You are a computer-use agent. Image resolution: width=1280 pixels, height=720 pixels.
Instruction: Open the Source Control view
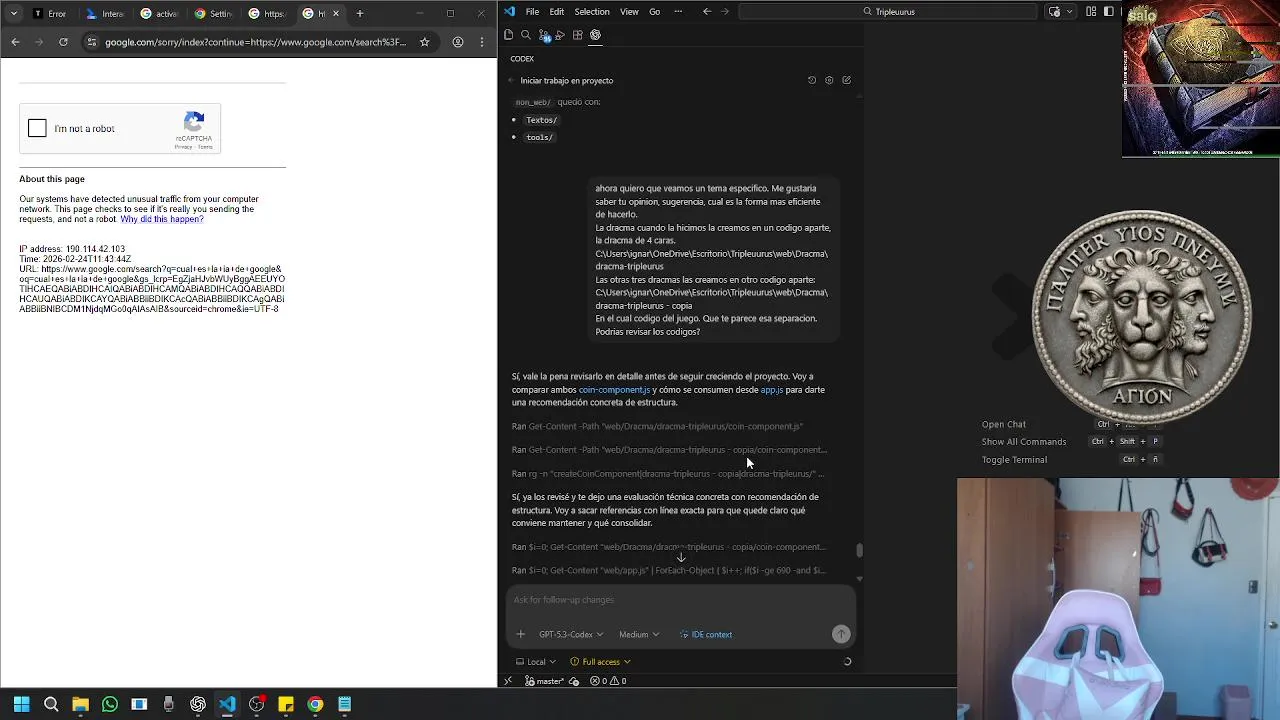pyautogui.click(x=544, y=35)
